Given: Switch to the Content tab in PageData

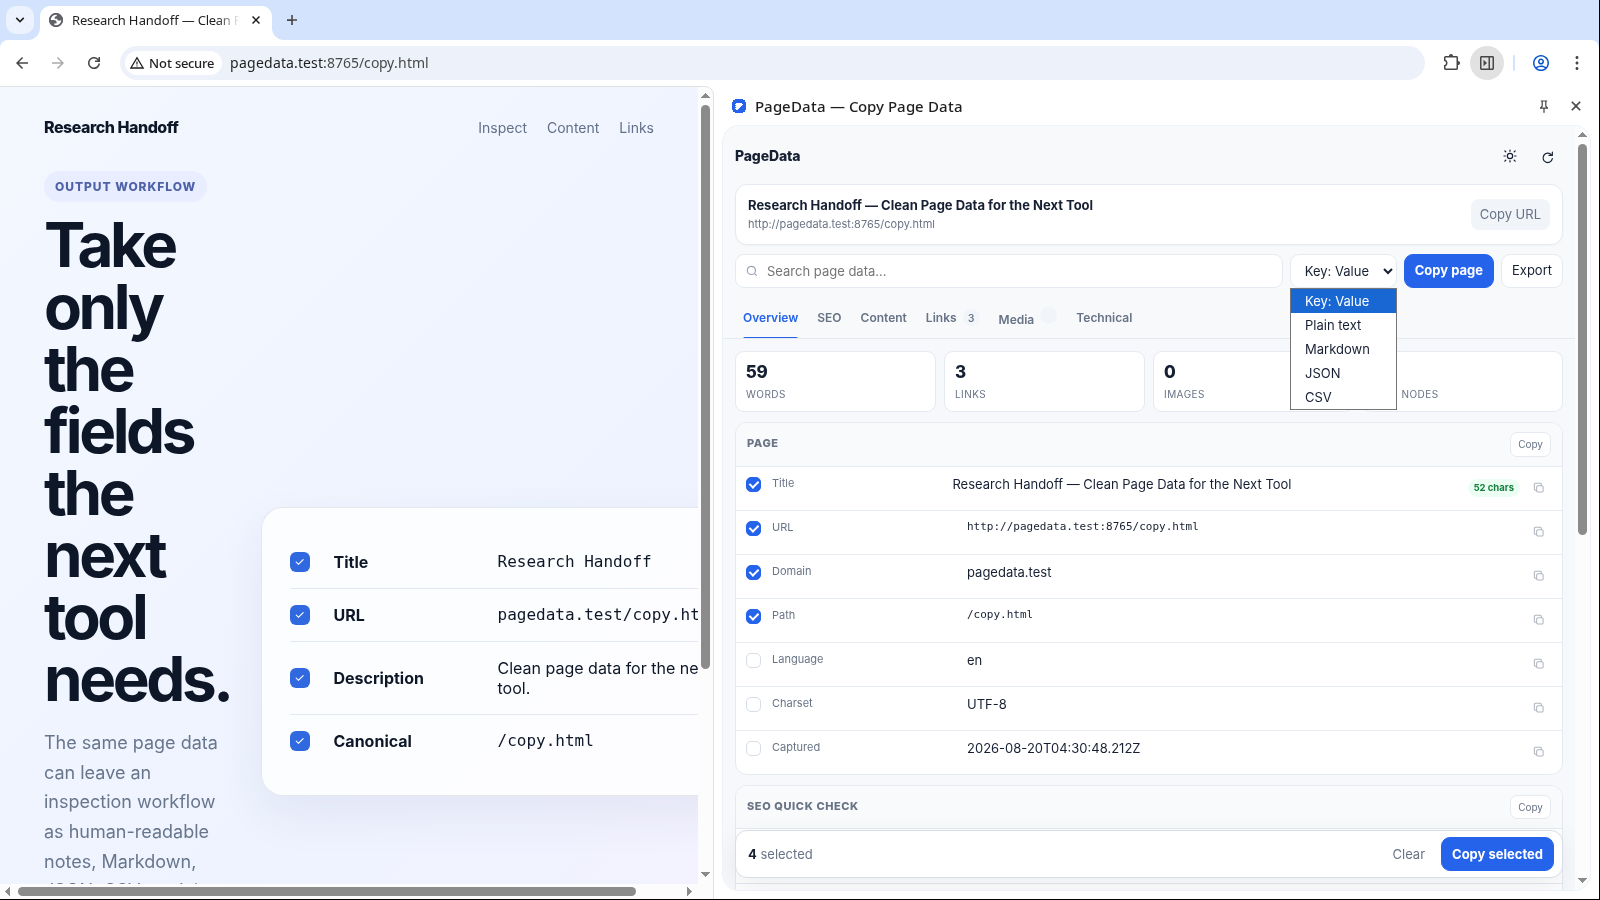Looking at the screenshot, I should (883, 318).
